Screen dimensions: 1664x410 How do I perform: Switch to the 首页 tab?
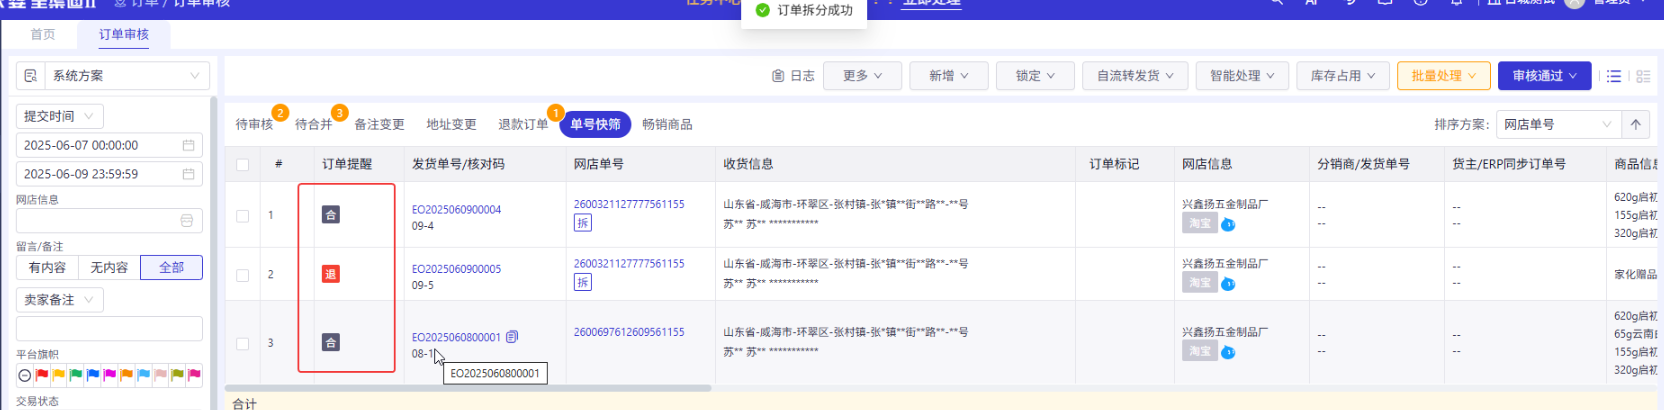click(x=43, y=34)
